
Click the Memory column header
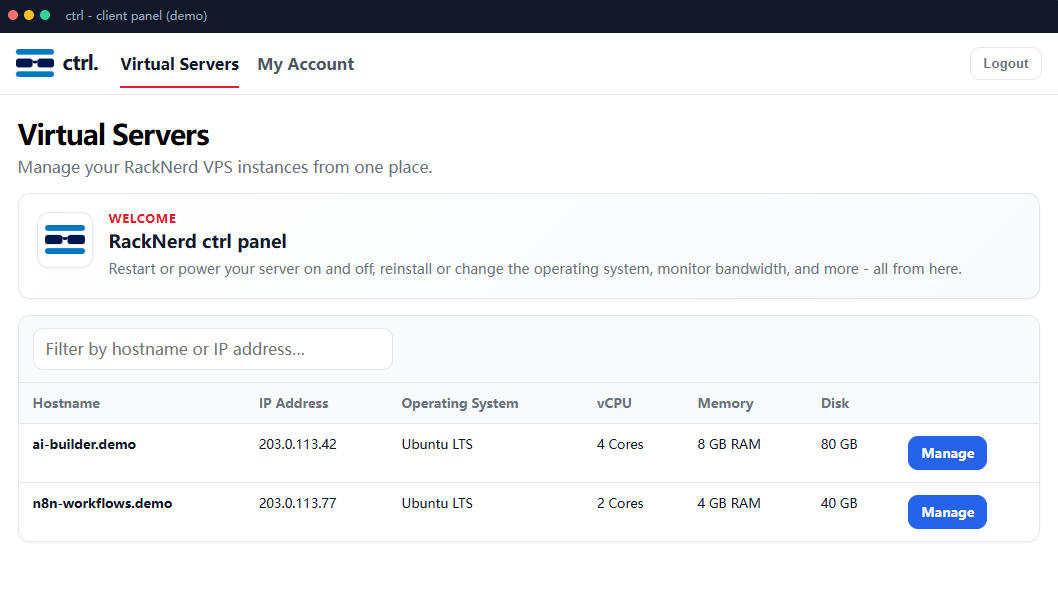click(725, 403)
